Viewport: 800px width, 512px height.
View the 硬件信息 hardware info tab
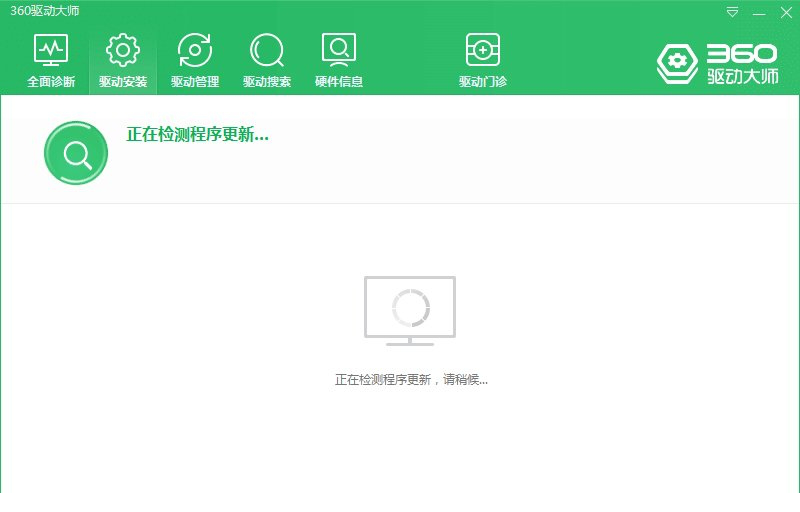pos(339,60)
